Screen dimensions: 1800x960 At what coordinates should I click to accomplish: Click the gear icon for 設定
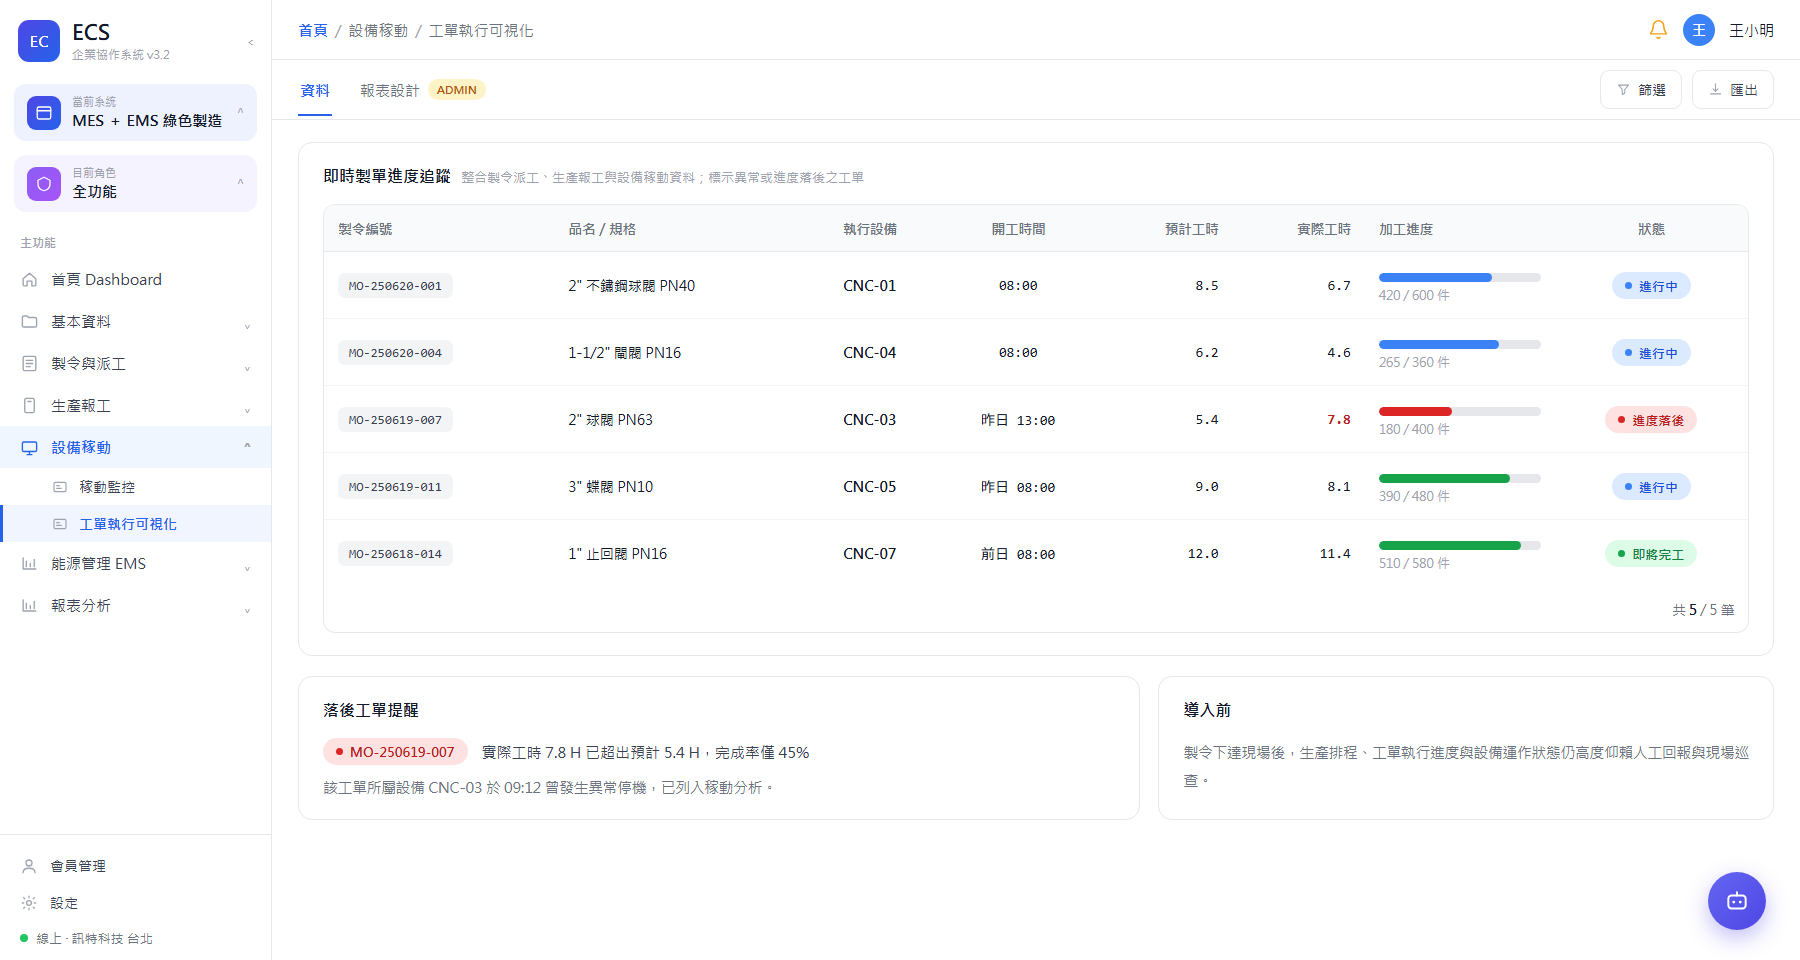29,903
